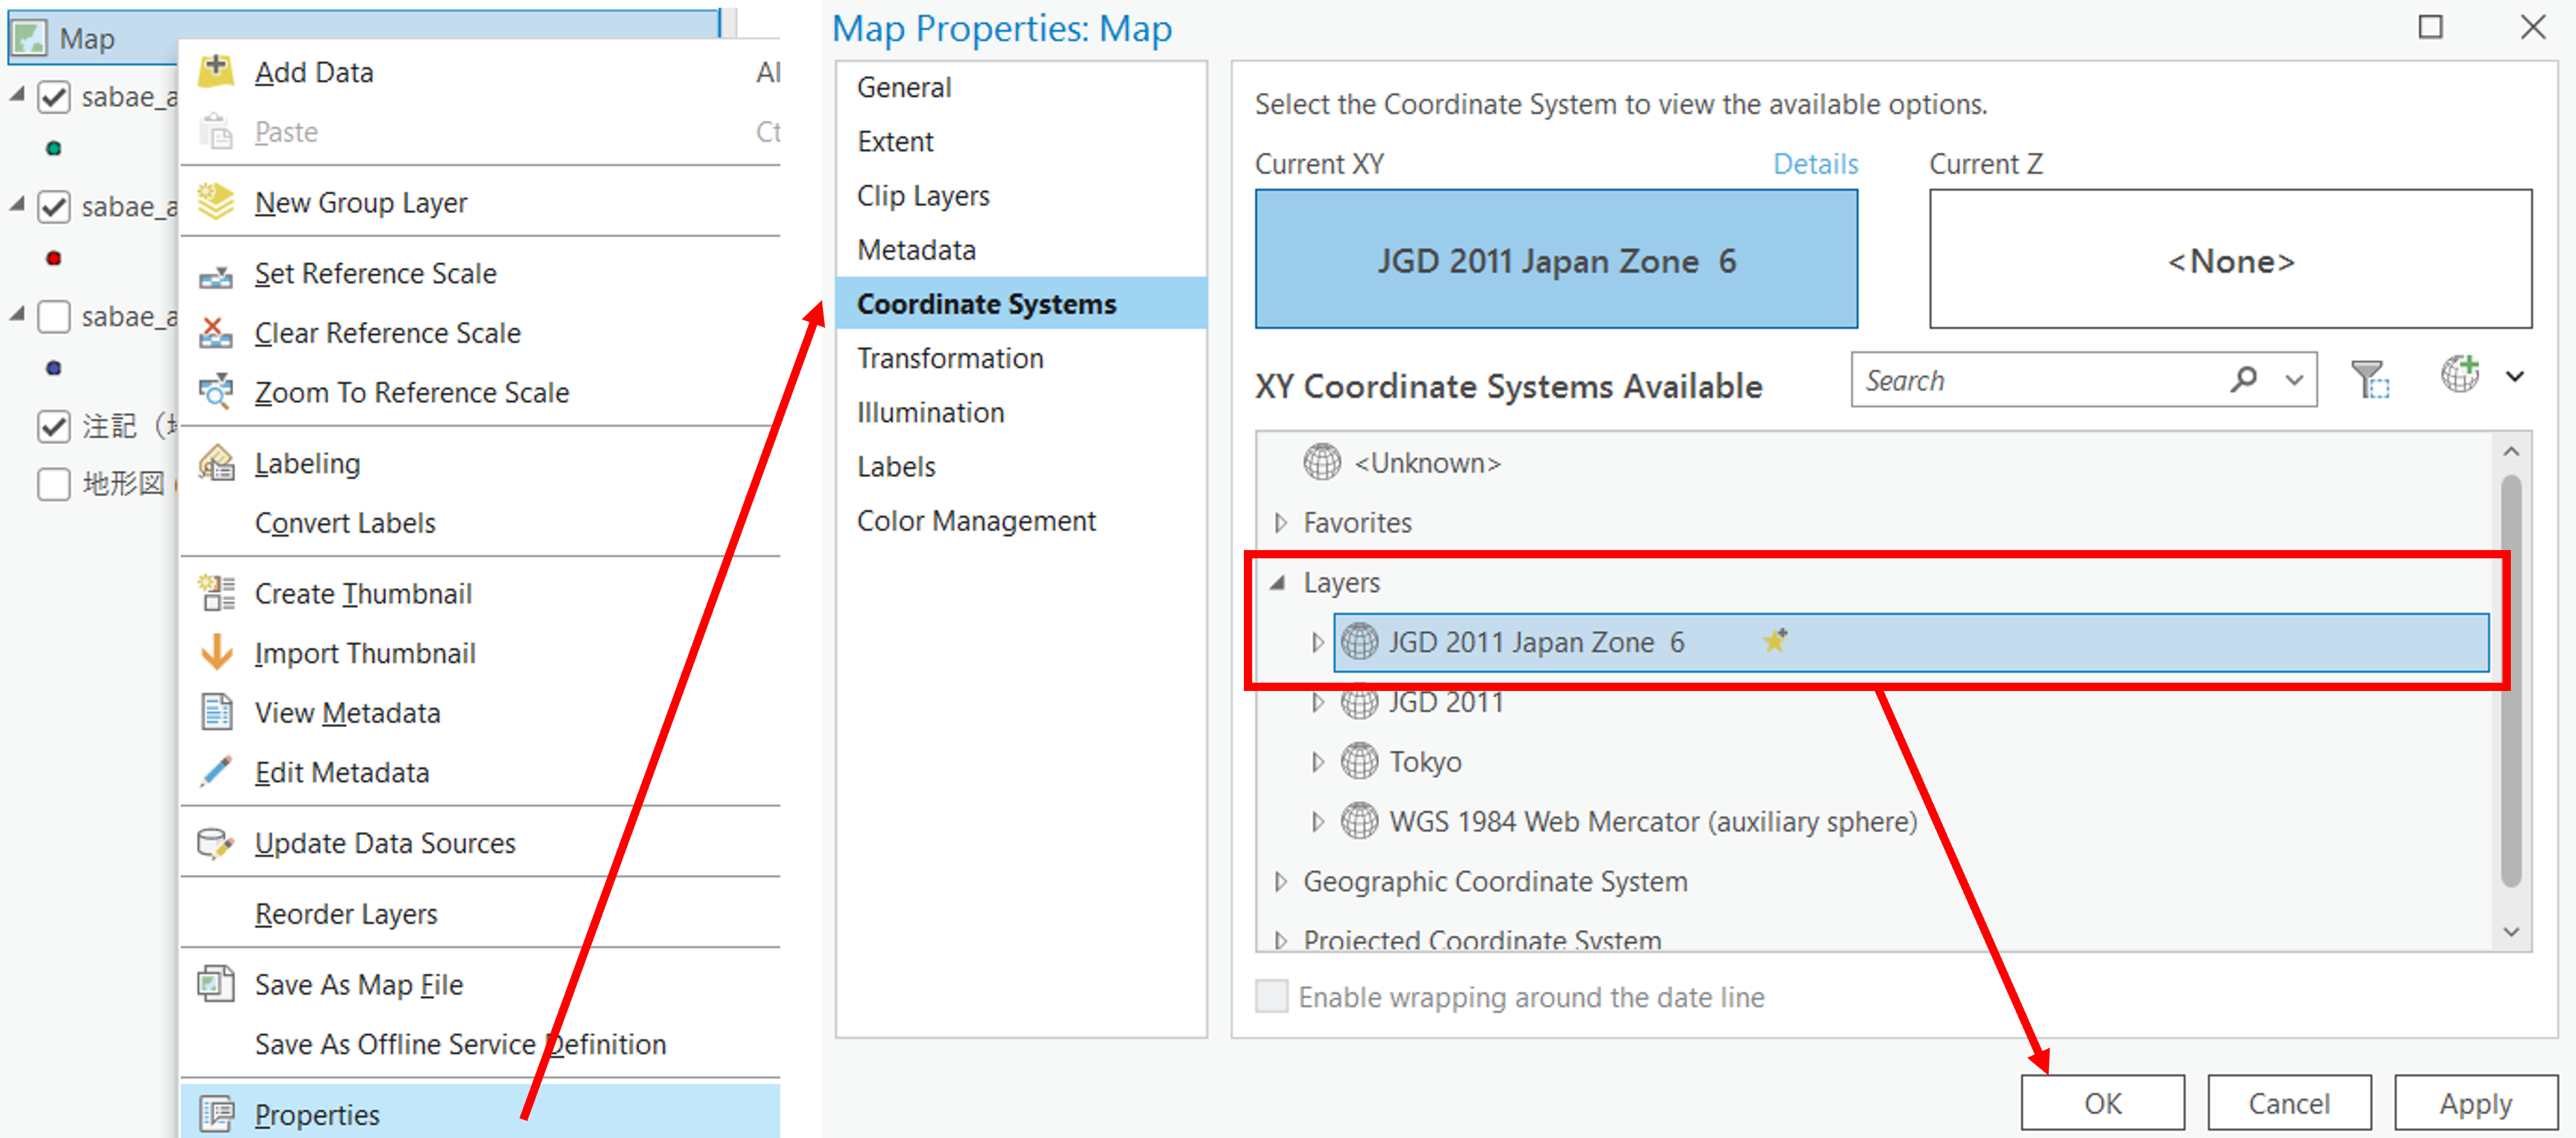The height and width of the screenshot is (1138, 2576).
Task: Expand Geographic Coordinate System group
Action: click(1280, 882)
